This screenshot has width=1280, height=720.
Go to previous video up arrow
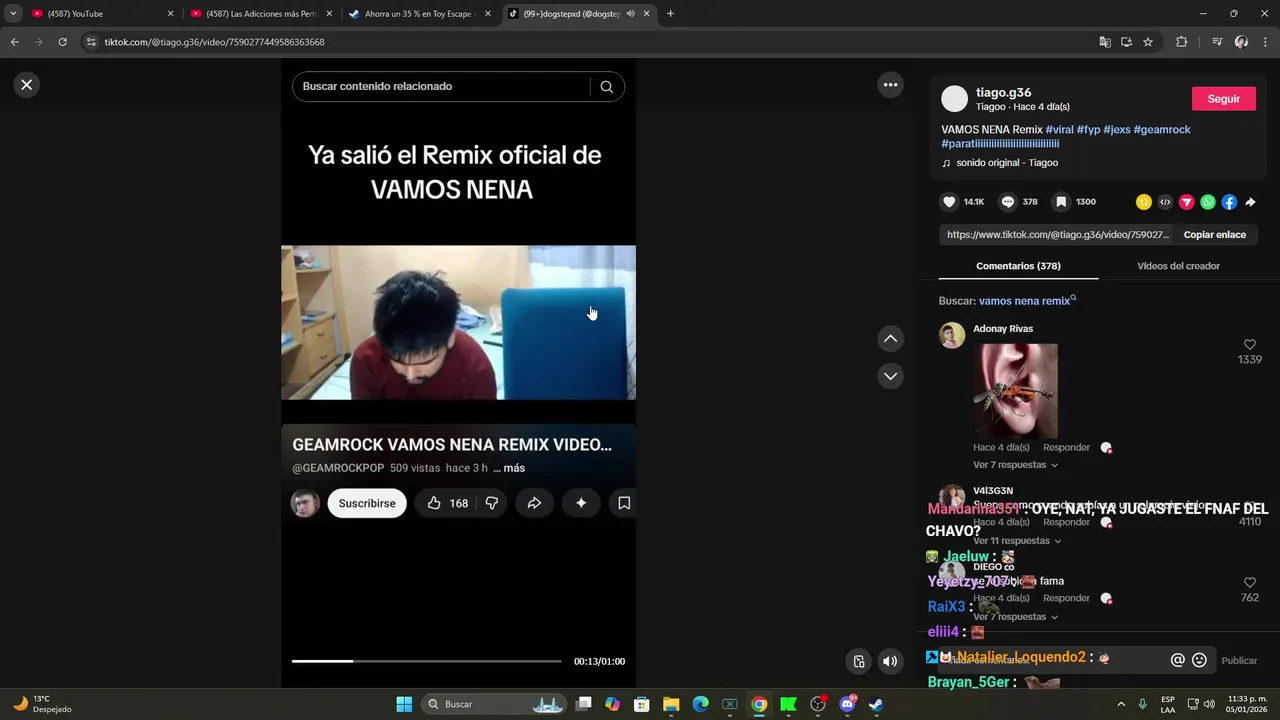890,339
